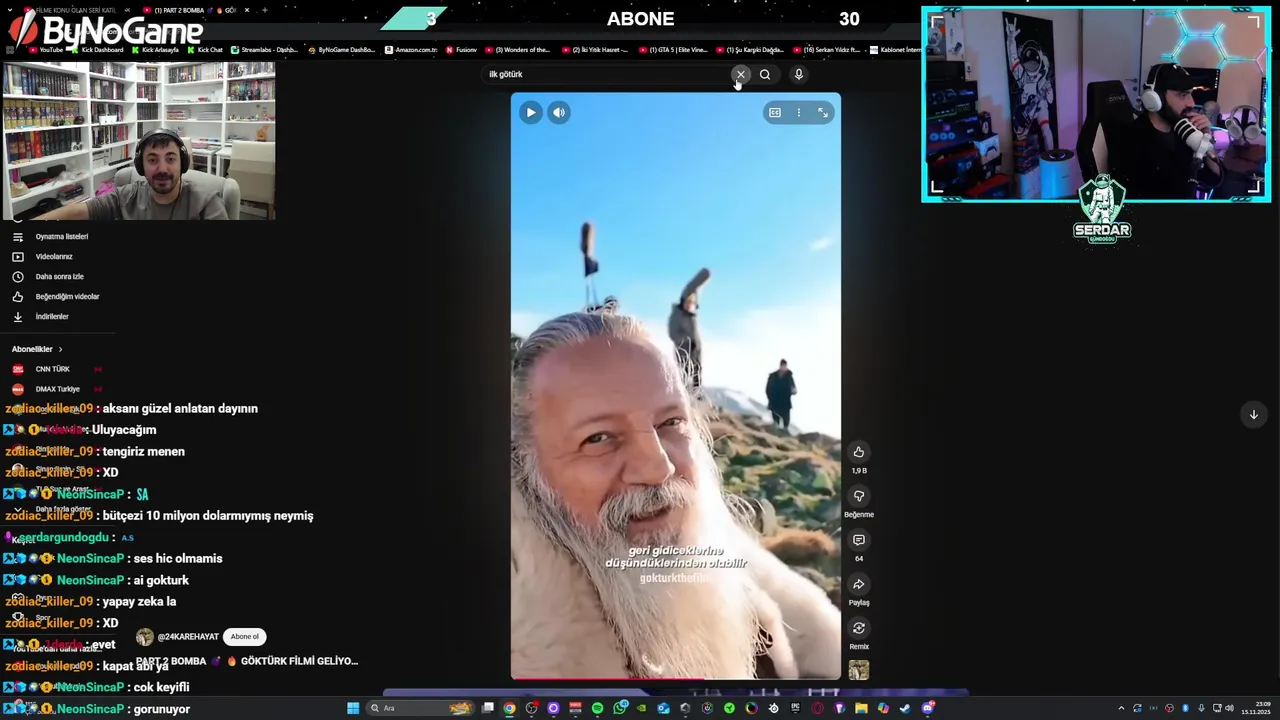Switch the Shorts player to fullscreen

pos(823,113)
